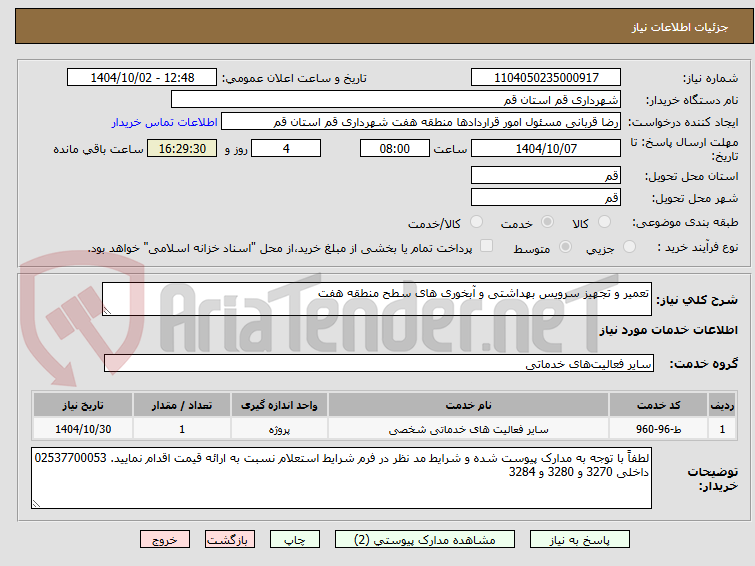Click the جزئیات اطلاعات نیاز header title

click(x=680, y=27)
